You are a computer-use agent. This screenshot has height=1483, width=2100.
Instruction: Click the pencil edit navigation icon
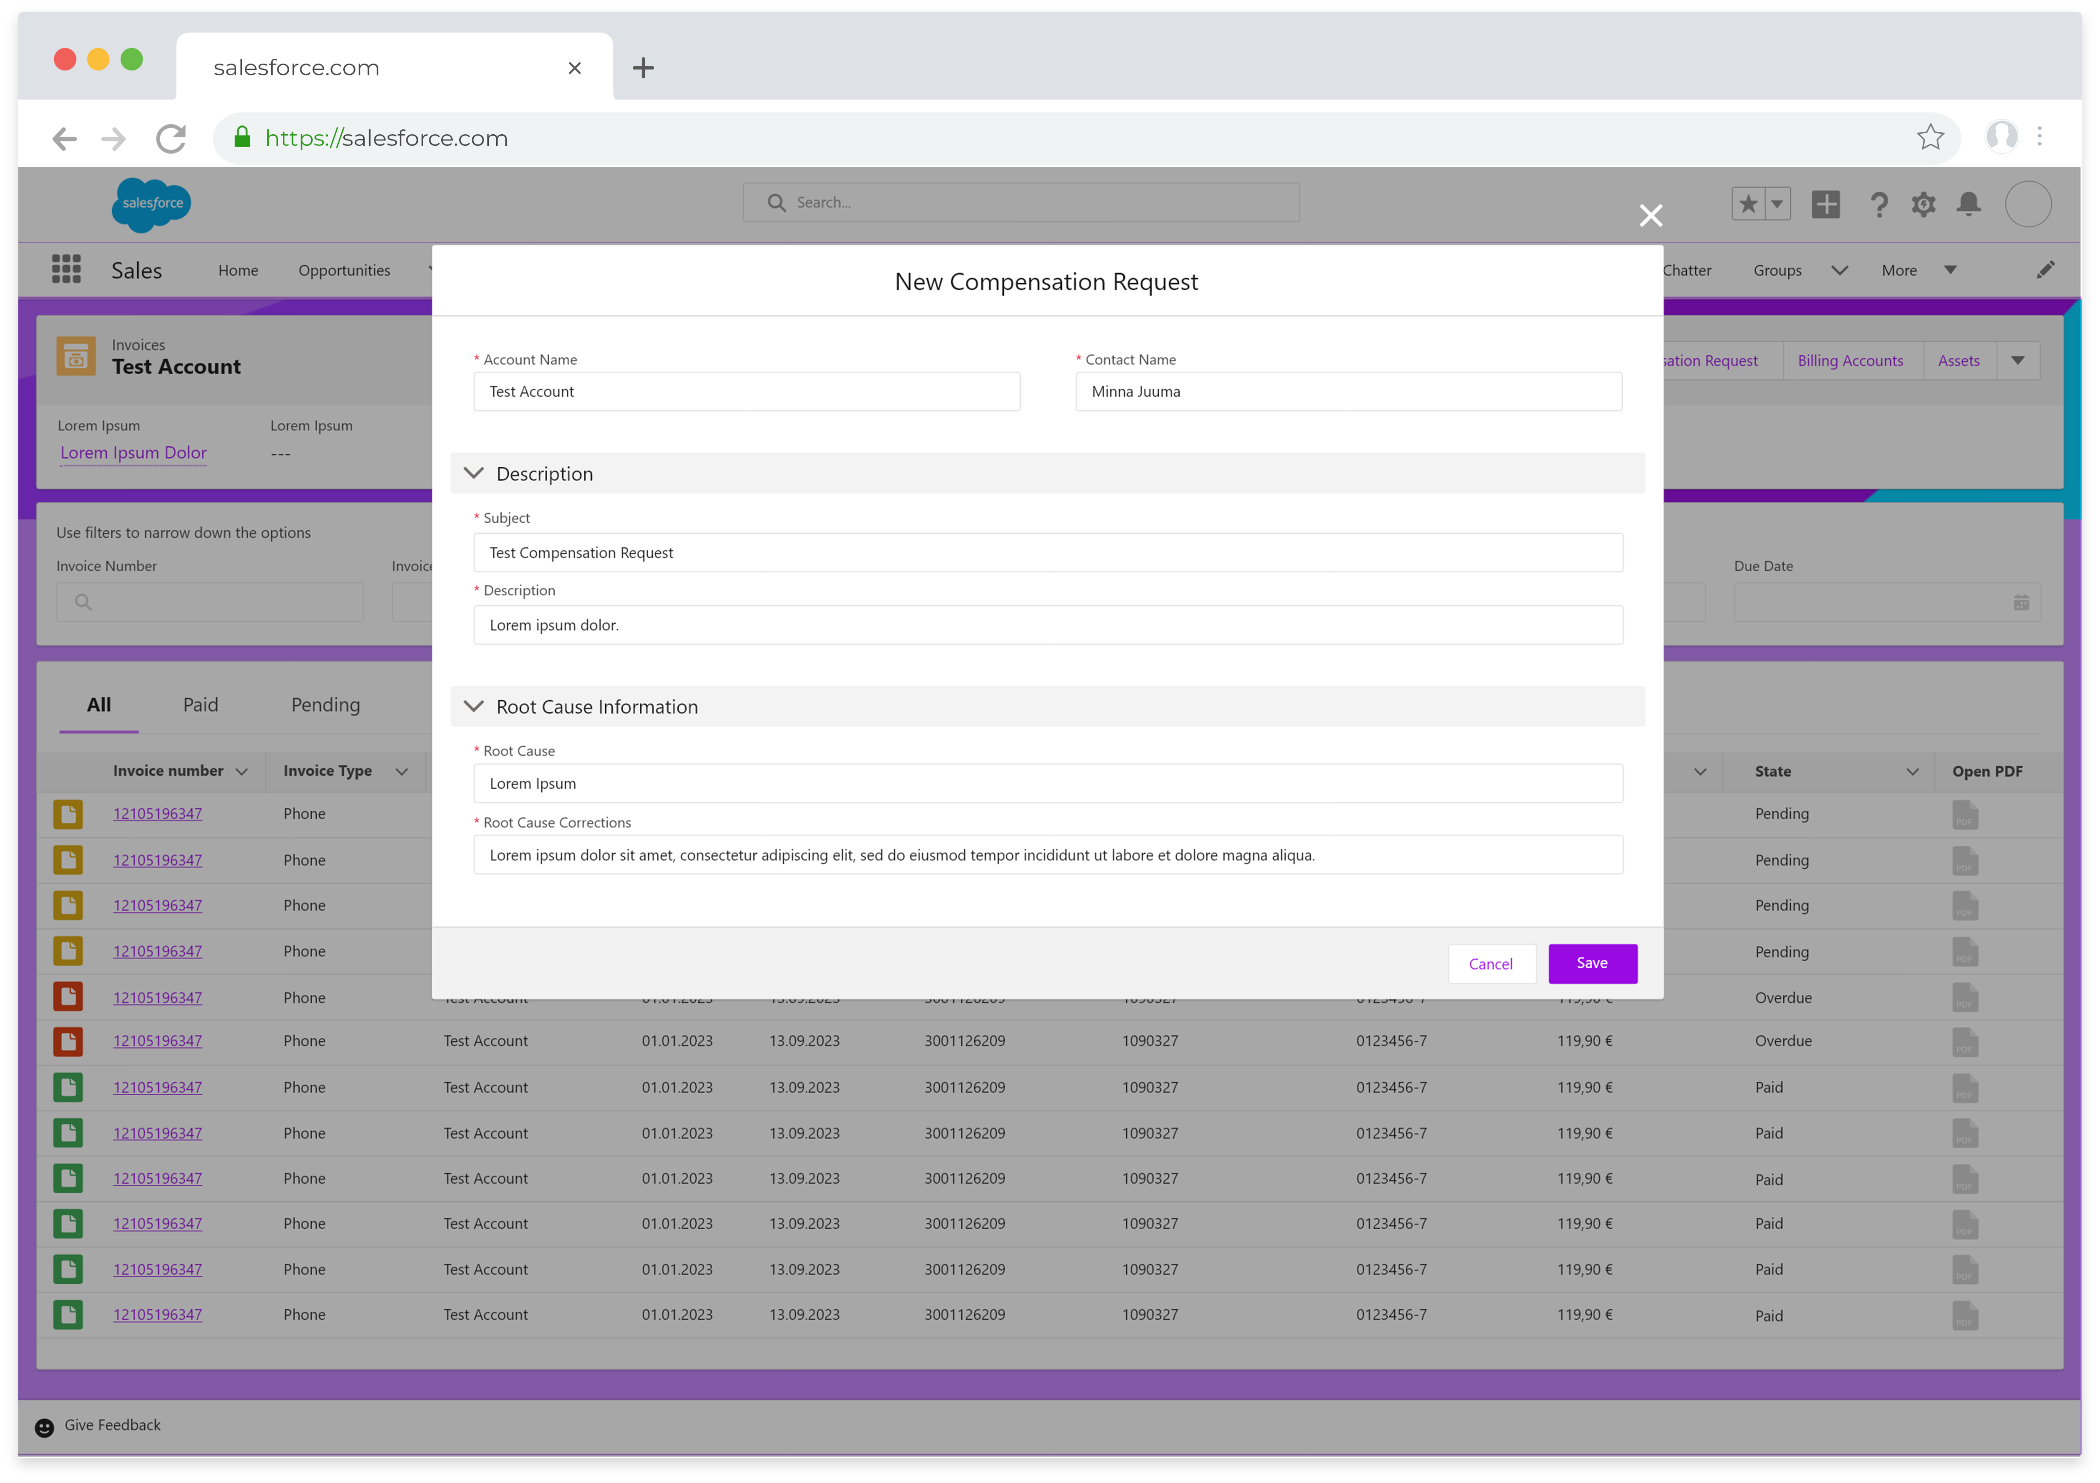[2045, 270]
